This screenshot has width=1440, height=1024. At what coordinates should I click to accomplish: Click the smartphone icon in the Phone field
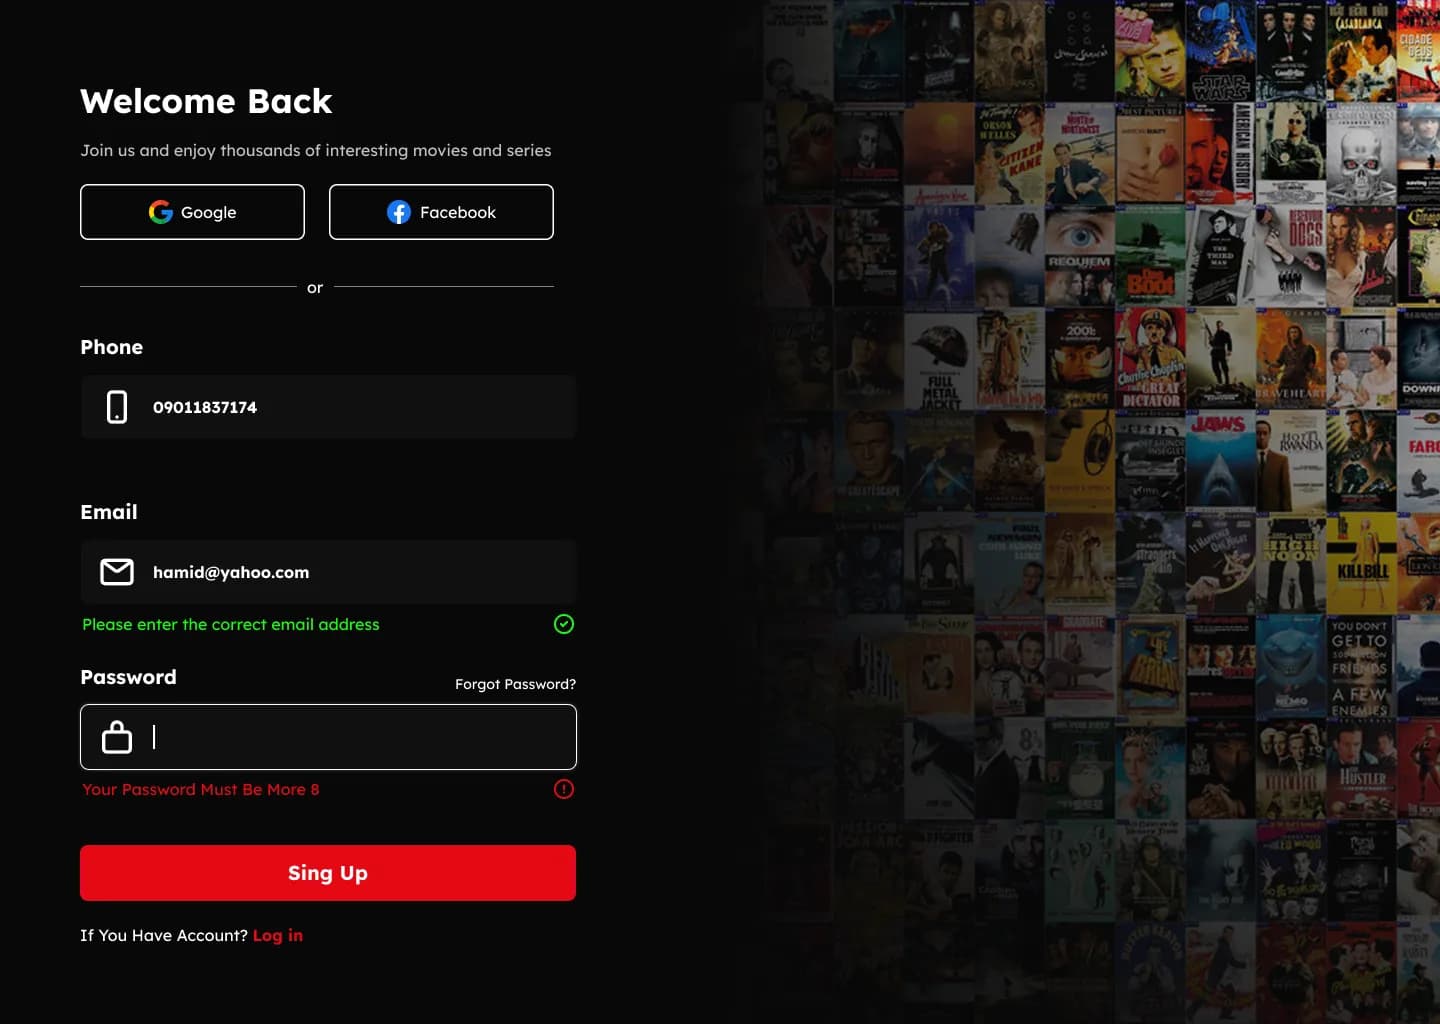pos(117,407)
